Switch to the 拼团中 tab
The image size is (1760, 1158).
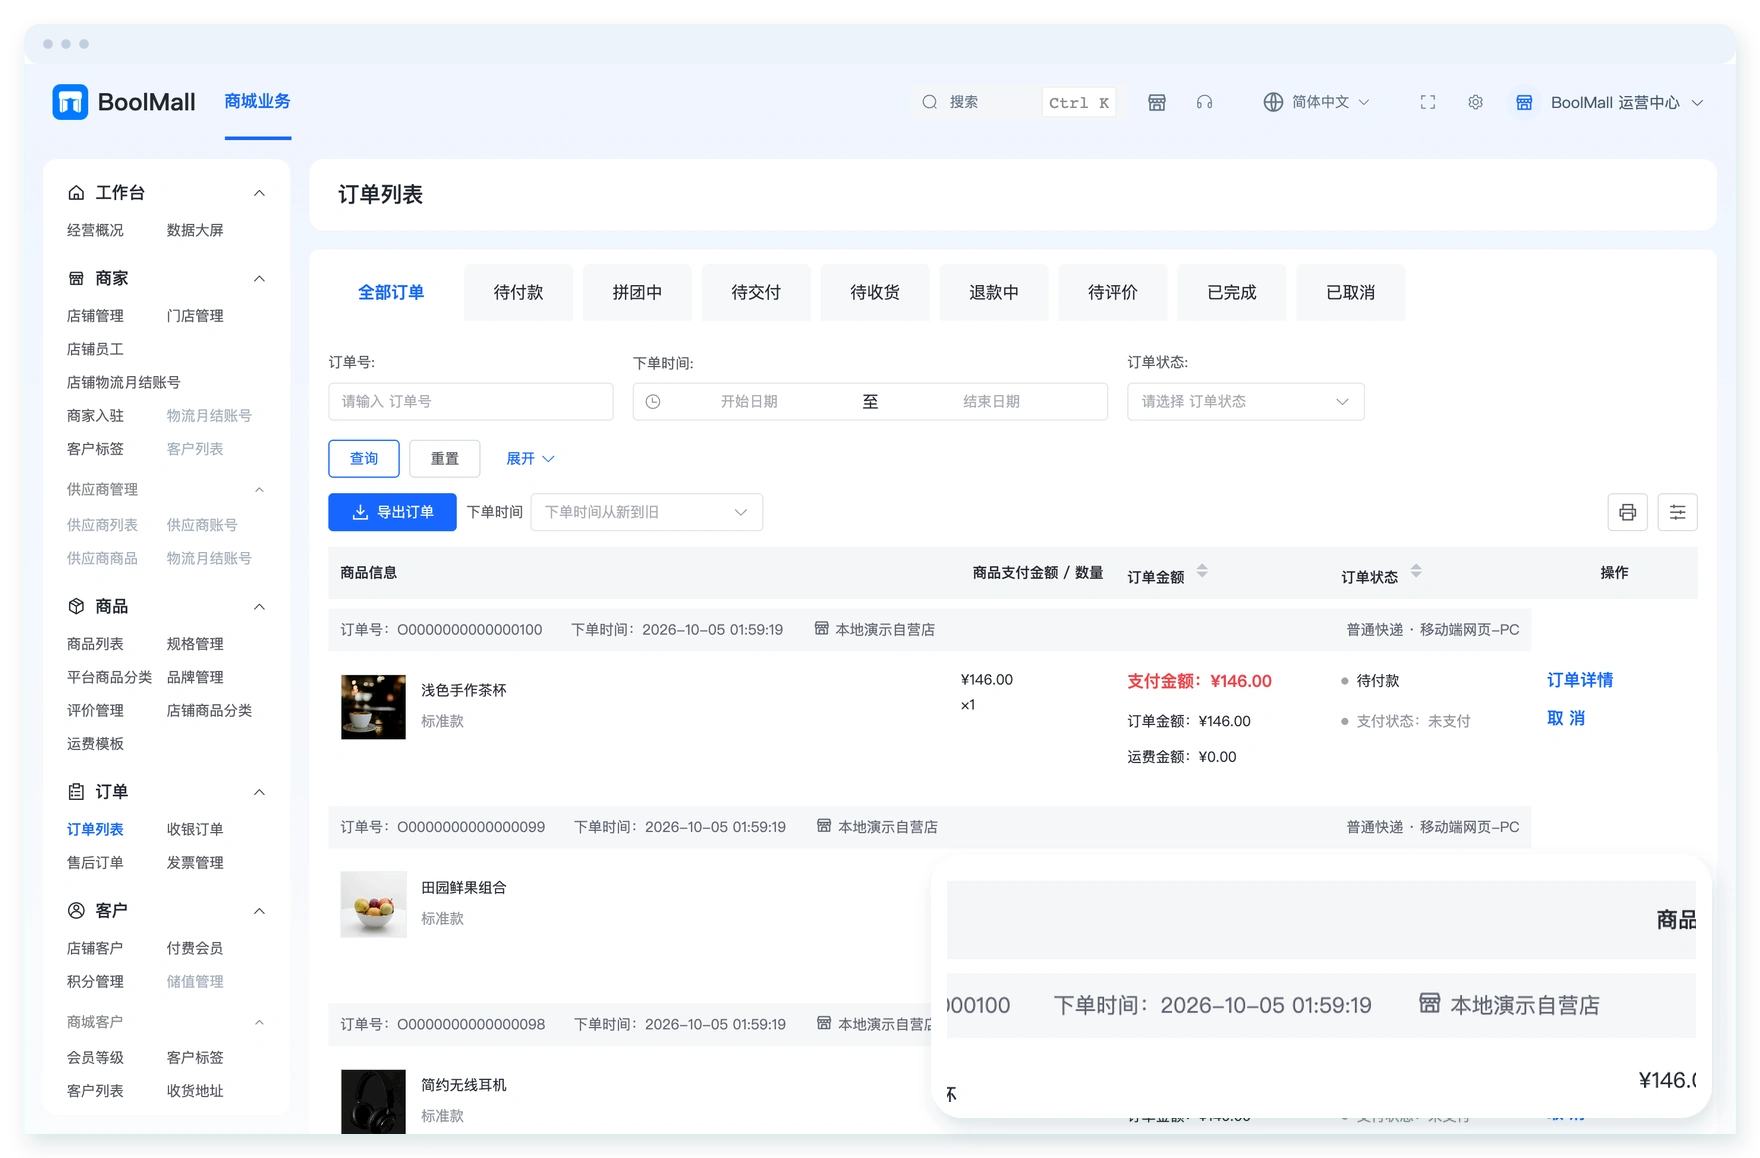[x=637, y=292]
